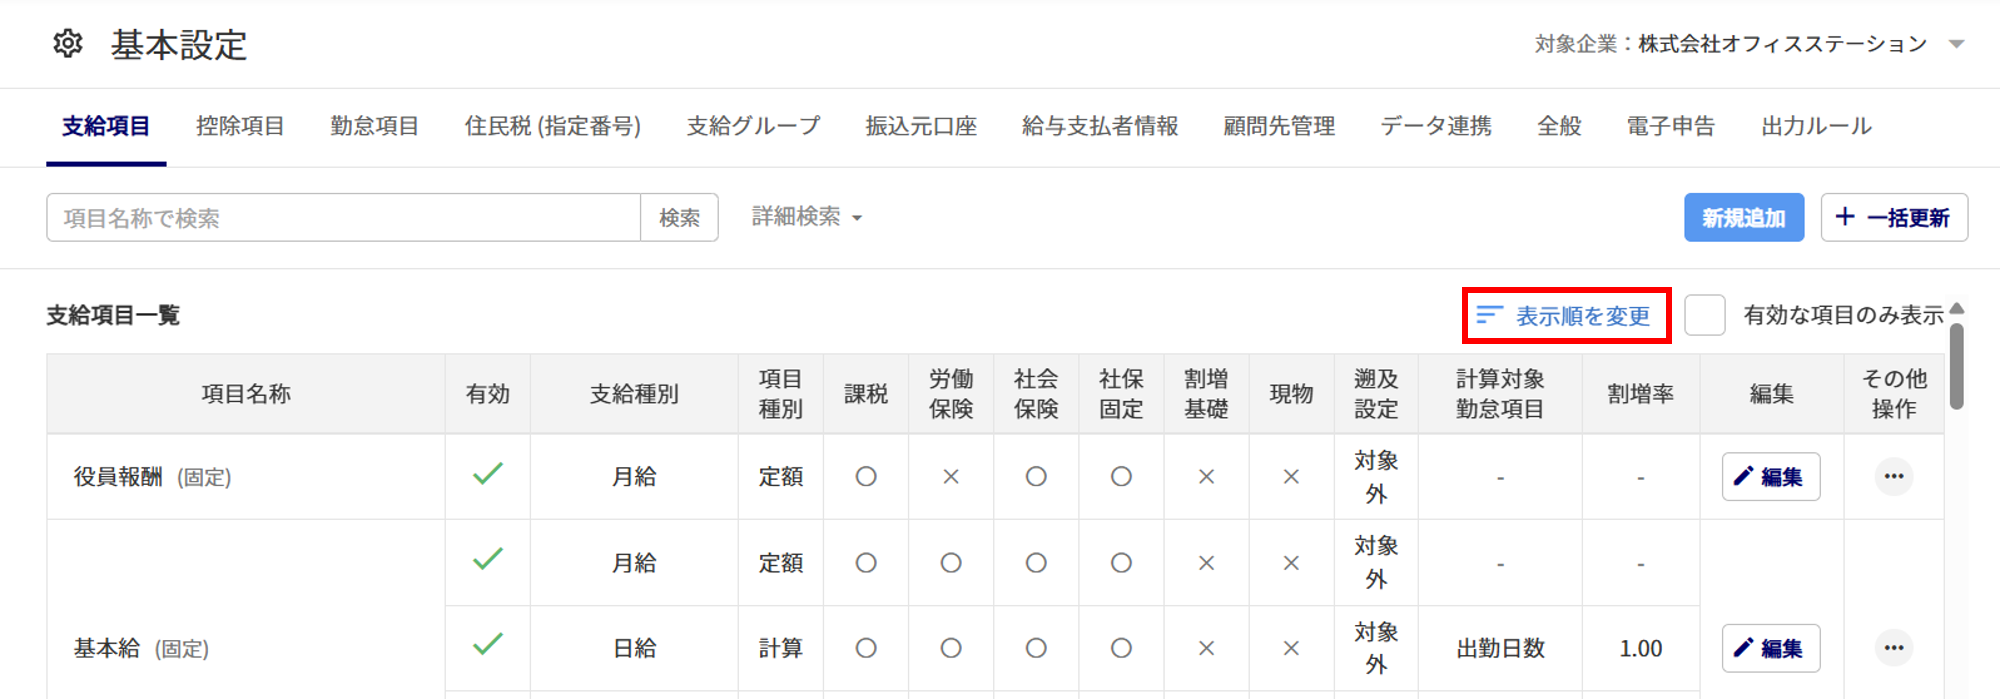The width and height of the screenshot is (2000, 699).
Task: Click the 検索 button
Action: tap(679, 217)
